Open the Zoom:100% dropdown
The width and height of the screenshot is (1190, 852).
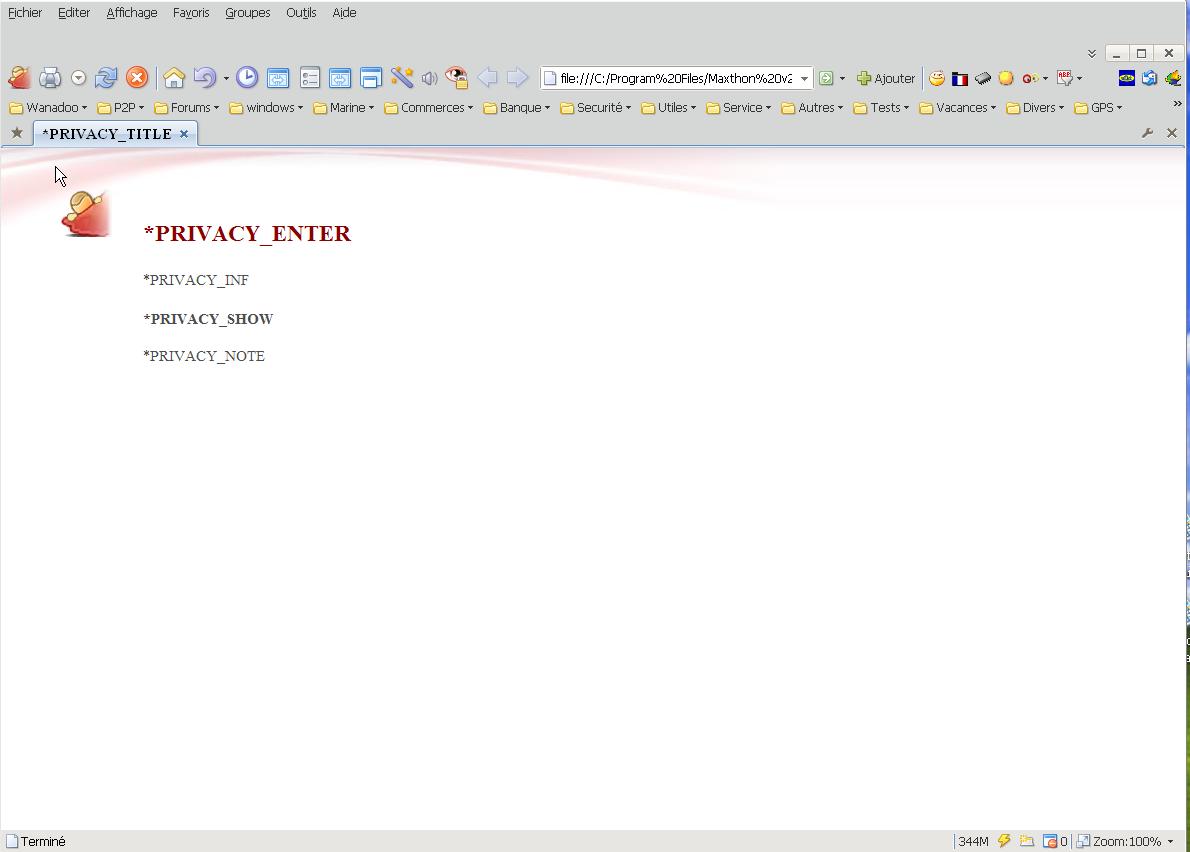coord(1126,841)
